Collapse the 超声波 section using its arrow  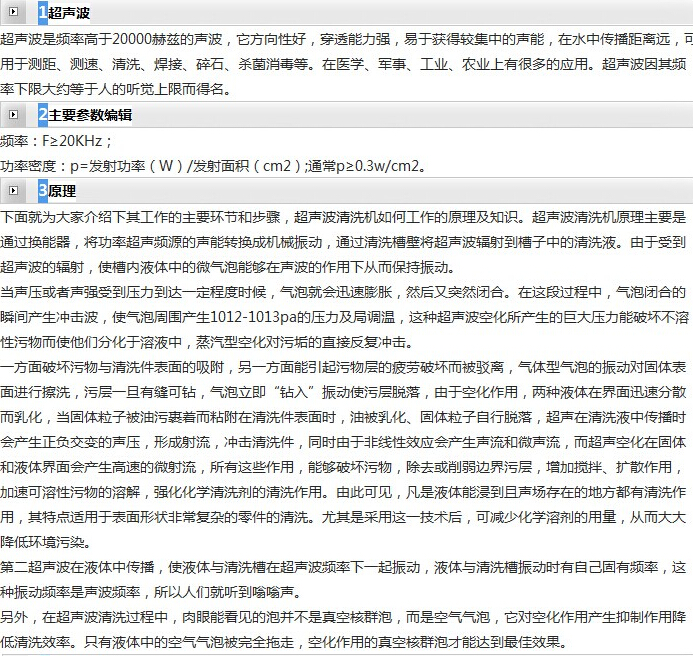[x=14, y=13]
